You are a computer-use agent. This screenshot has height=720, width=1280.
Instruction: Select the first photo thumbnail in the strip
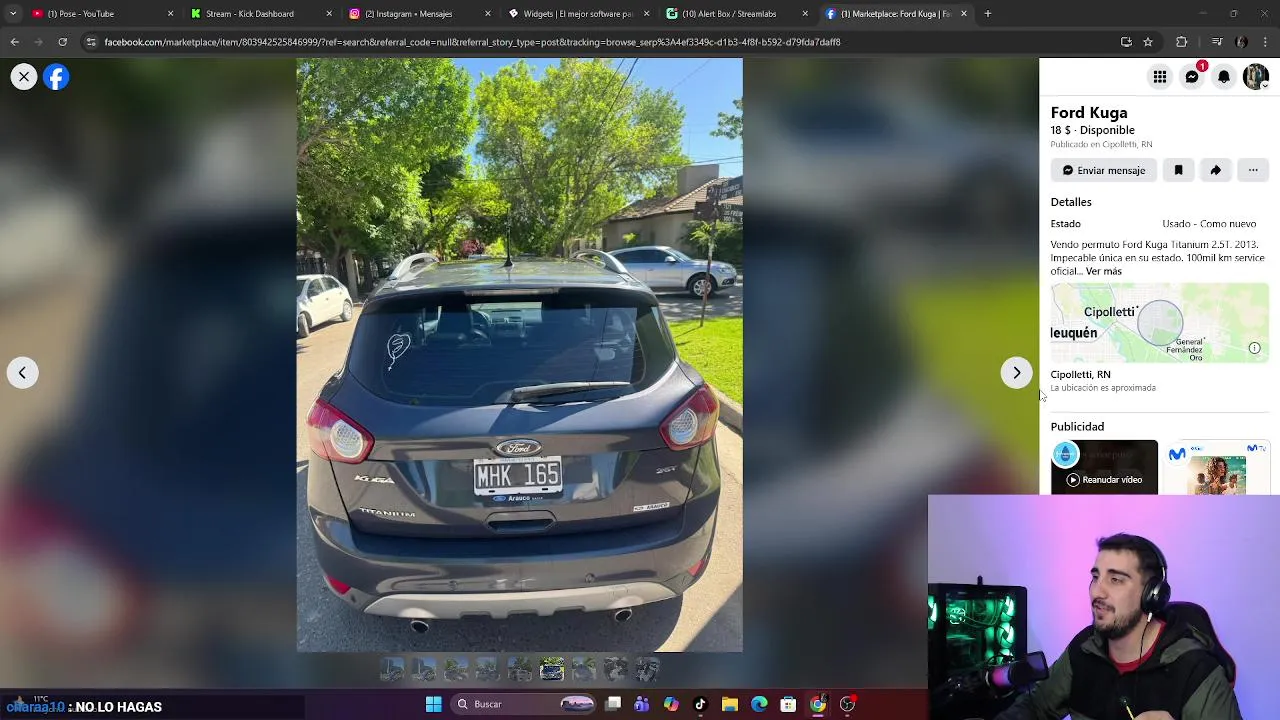pos(391,670)
